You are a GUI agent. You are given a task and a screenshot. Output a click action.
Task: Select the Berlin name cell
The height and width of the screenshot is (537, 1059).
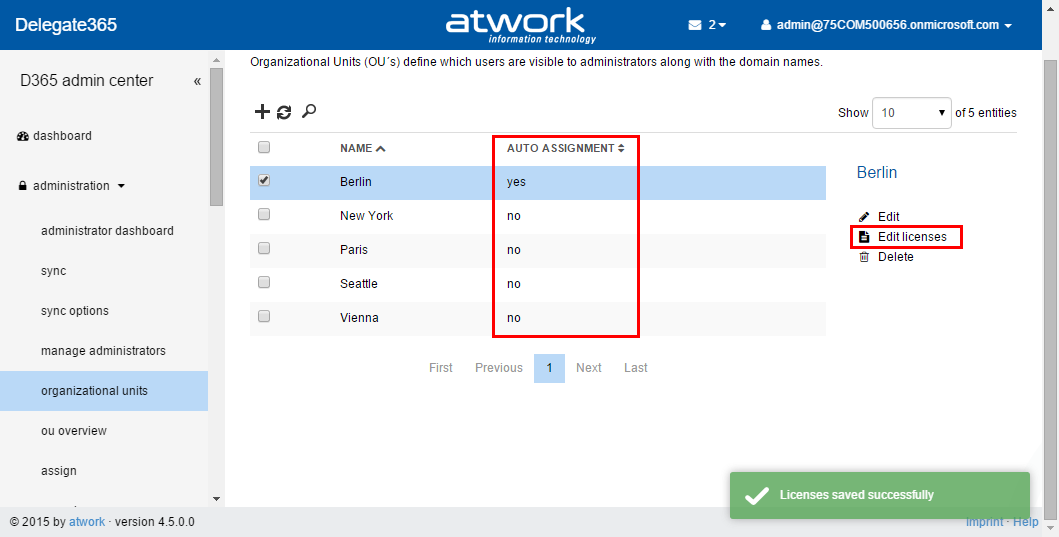pos(355,182)
